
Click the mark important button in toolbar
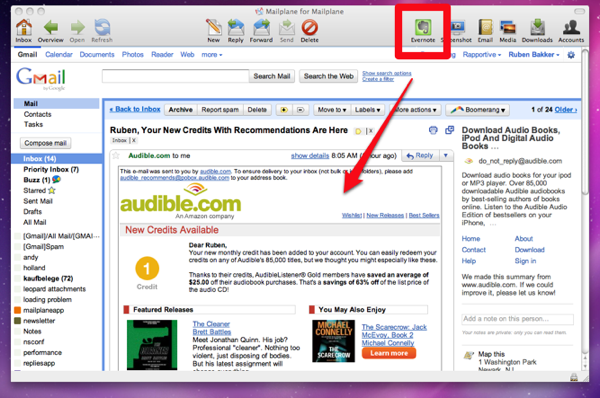coord(284,110)
